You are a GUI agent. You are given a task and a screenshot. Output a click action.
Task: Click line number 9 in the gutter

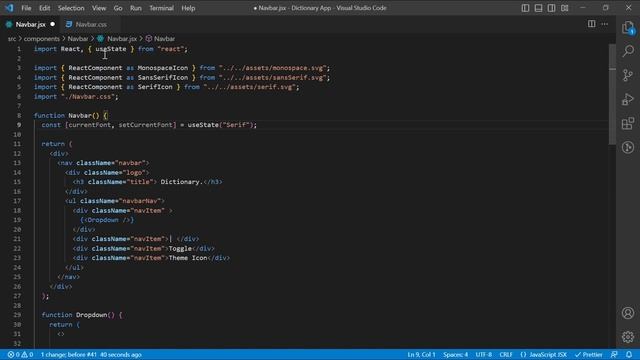19,125
